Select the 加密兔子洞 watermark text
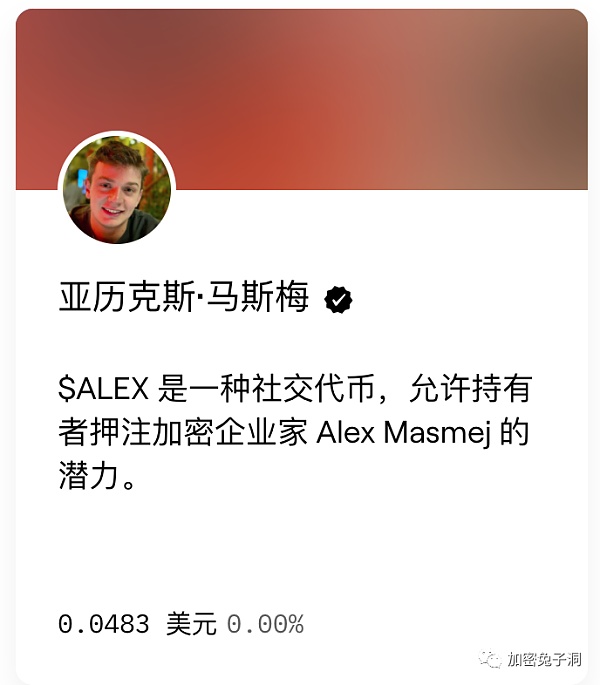Screen dimensions: 600x685 click(x=544, y=659)
